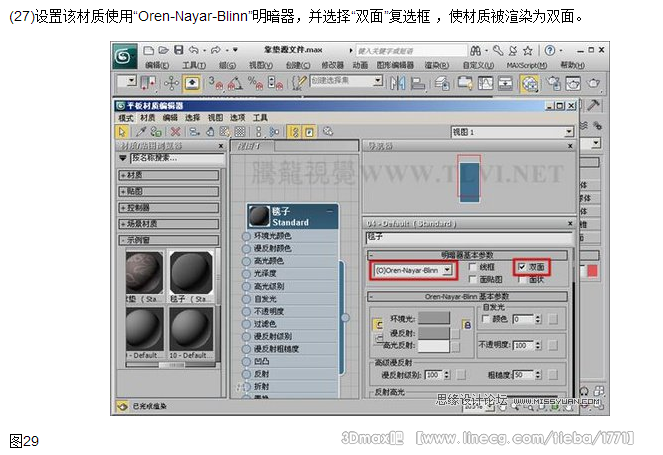Open the MAXScript(M) menu

(x=526, y=65)
